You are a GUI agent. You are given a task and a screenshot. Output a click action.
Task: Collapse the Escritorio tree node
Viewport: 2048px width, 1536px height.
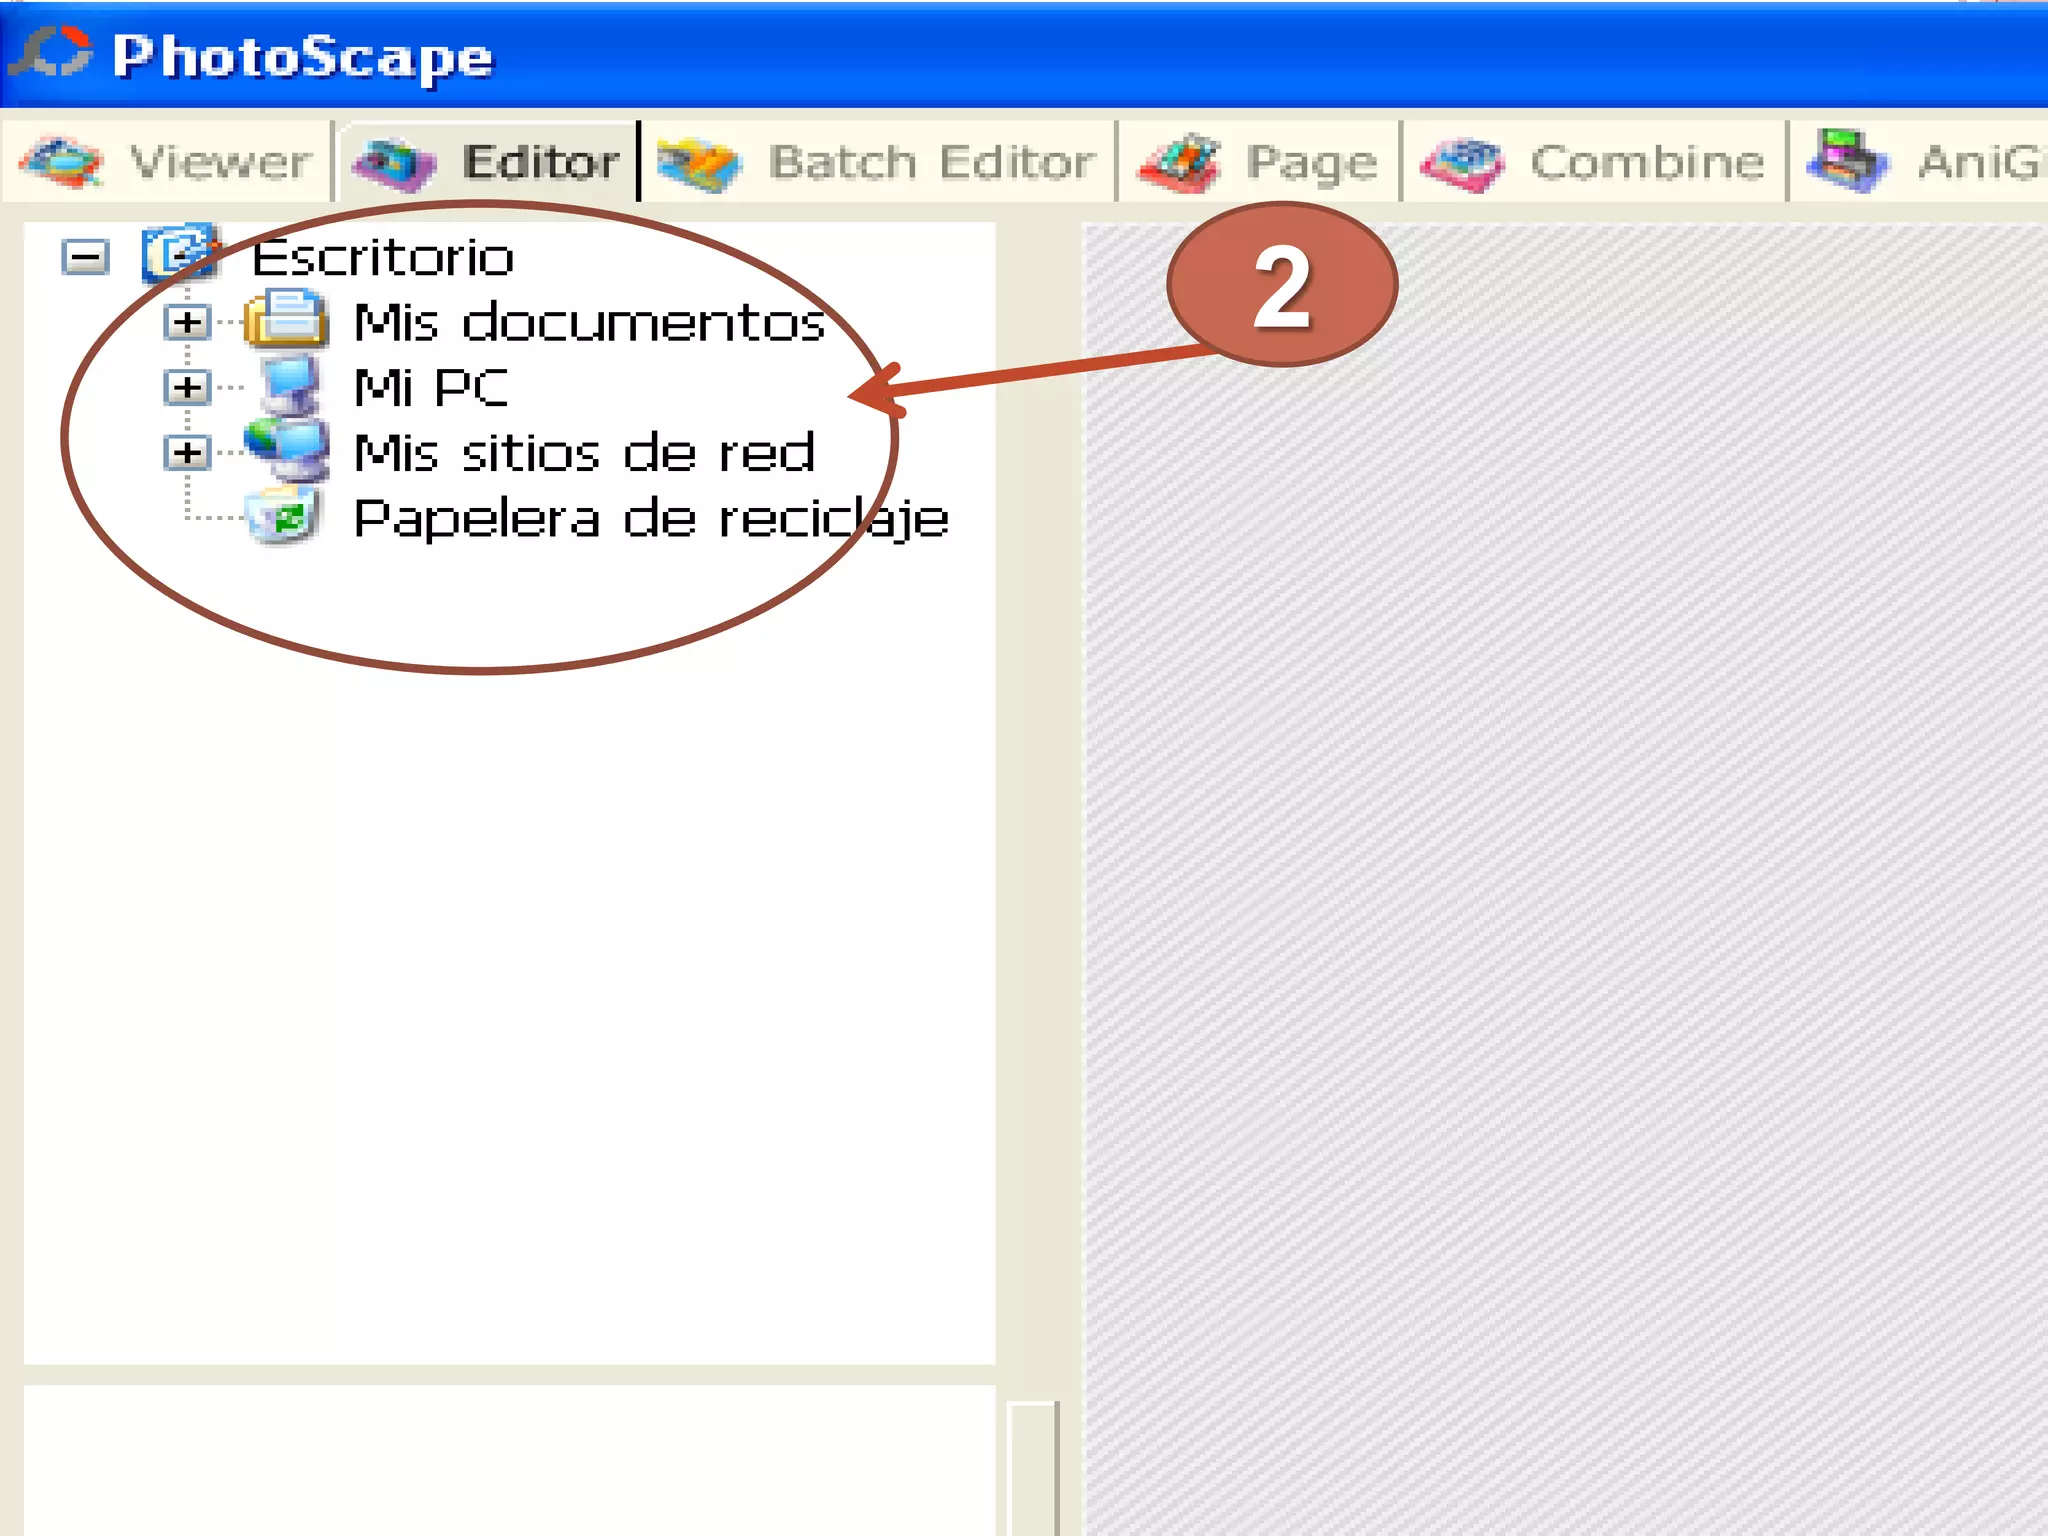85,258
